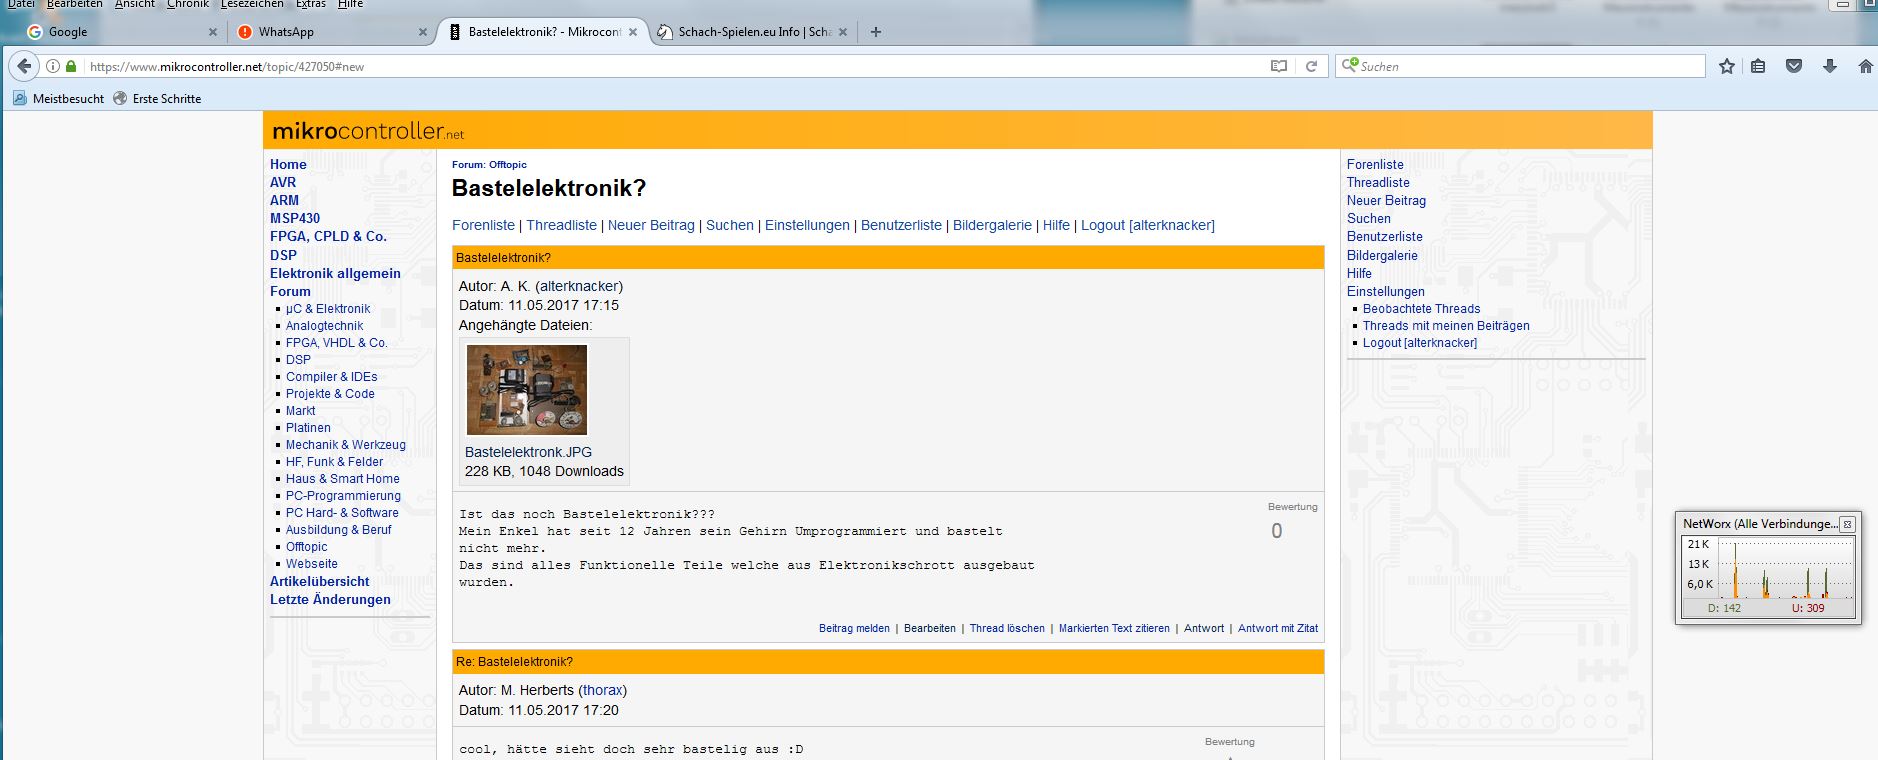Open the Bastelelektronk.JPG thumbnail image
This screenshot has width=1878, height=760.
pos(527,390)
